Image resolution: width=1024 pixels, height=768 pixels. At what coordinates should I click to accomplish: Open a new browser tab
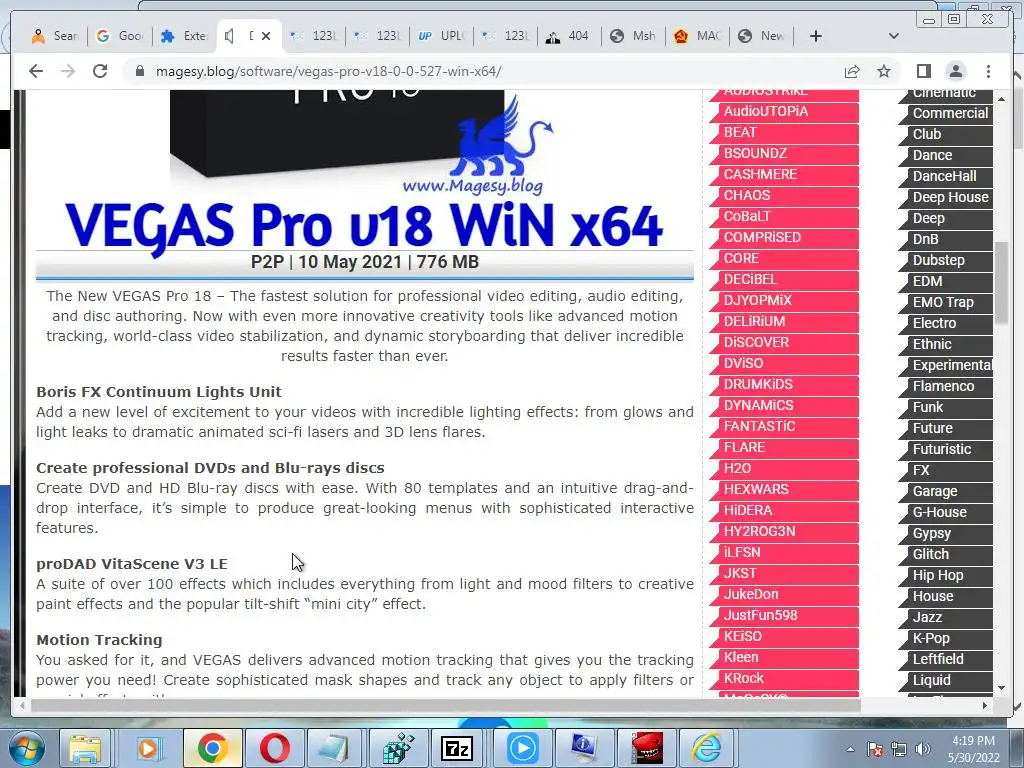pos(816,36)
